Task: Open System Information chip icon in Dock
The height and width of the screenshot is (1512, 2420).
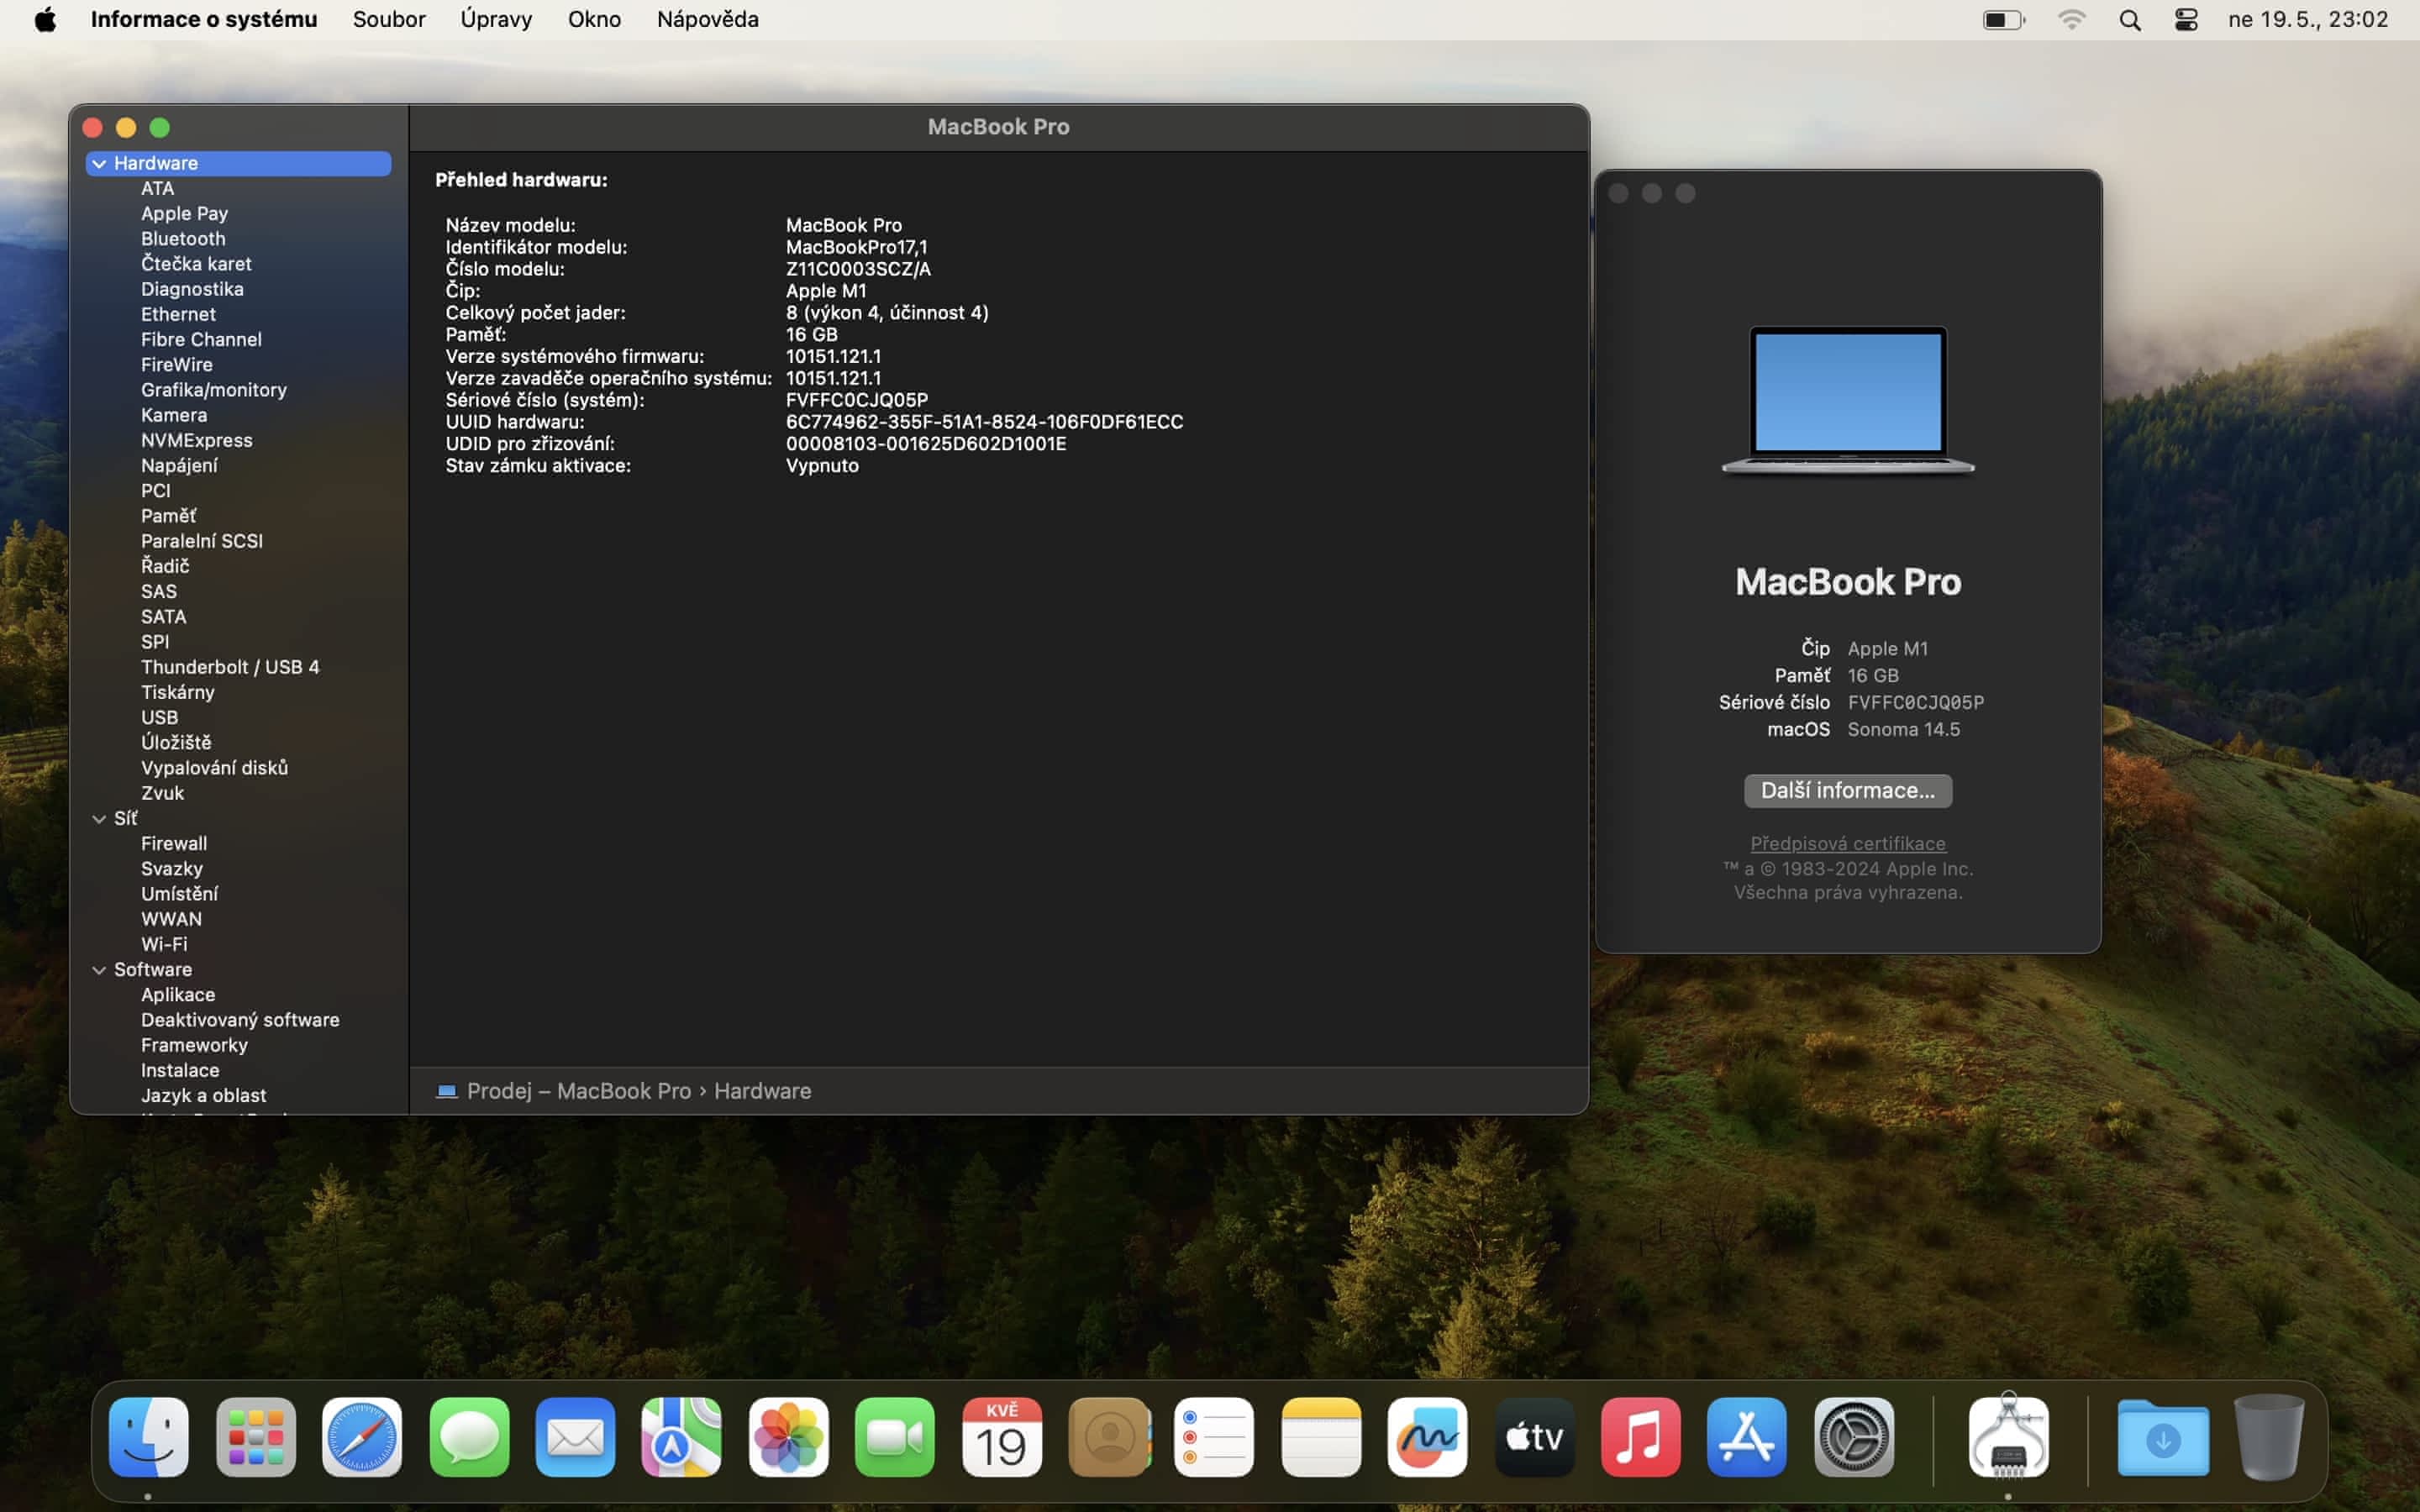Action: click(x=2008, y=1437)
